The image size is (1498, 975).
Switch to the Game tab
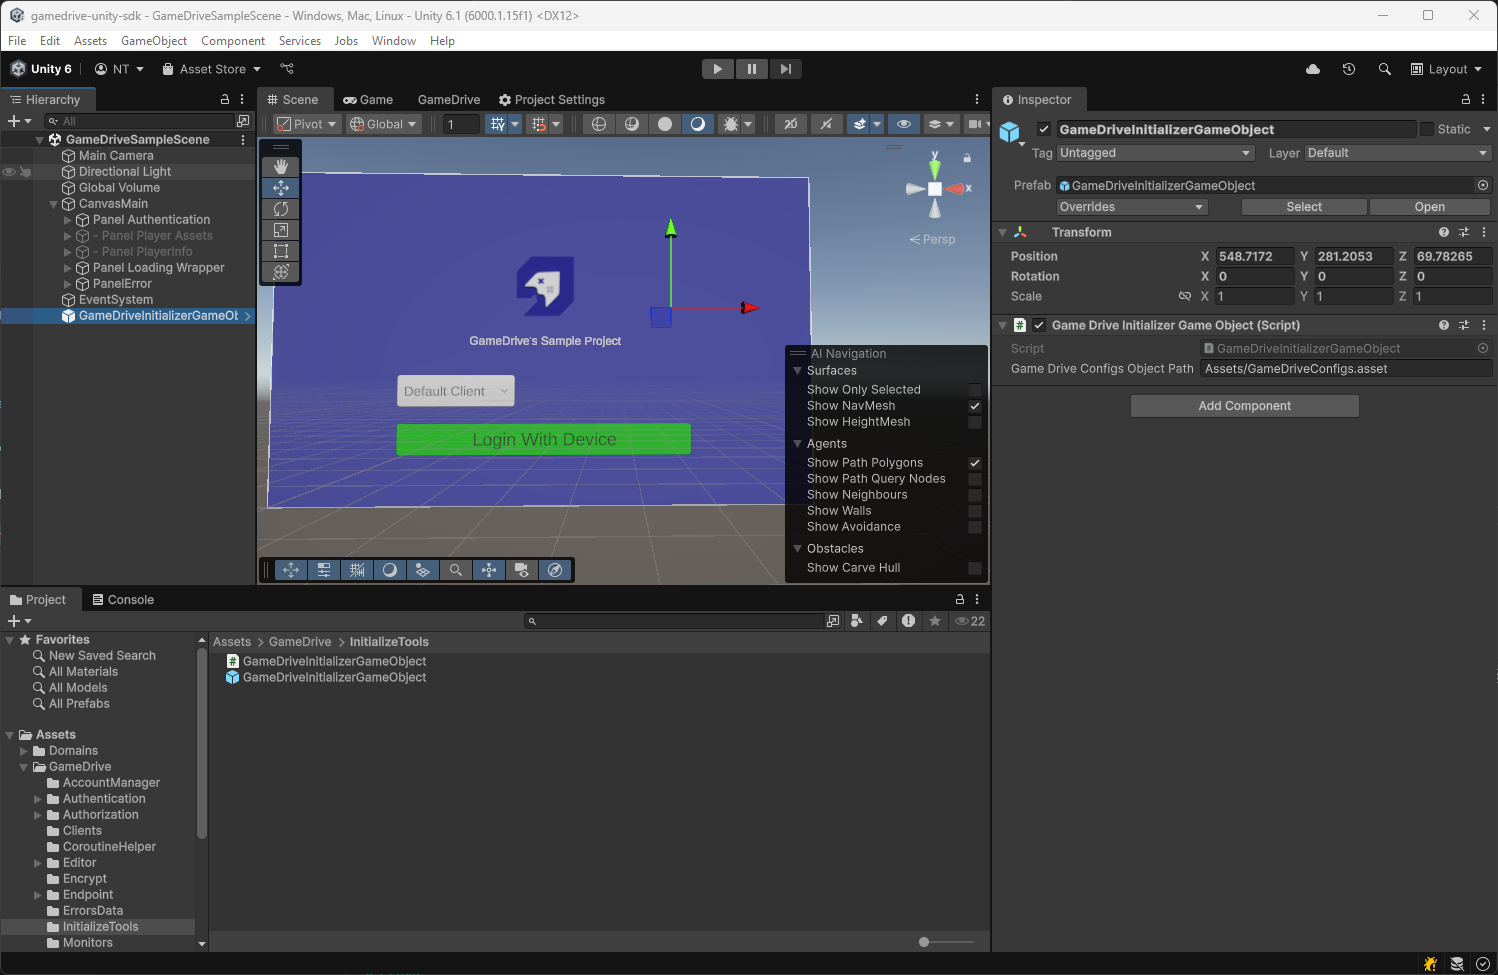[x=369, y=100]
